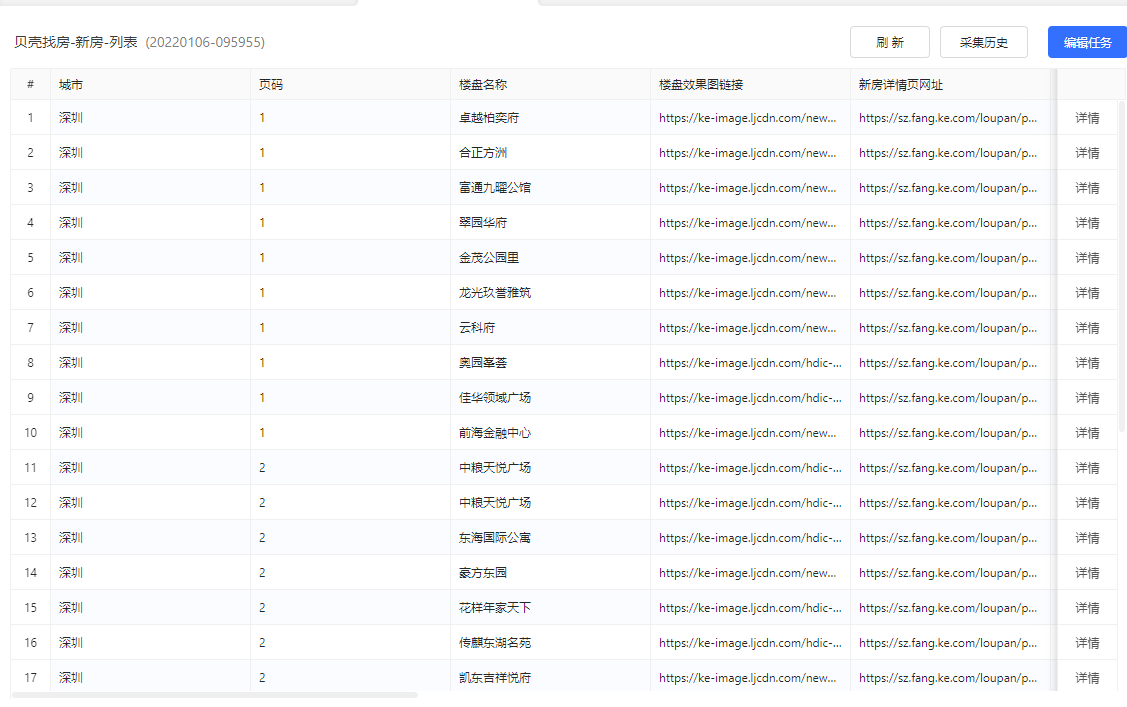The image size is (1127, 707).
Task: Click the 新房详情页网址 column header
Action: point(949,84)
